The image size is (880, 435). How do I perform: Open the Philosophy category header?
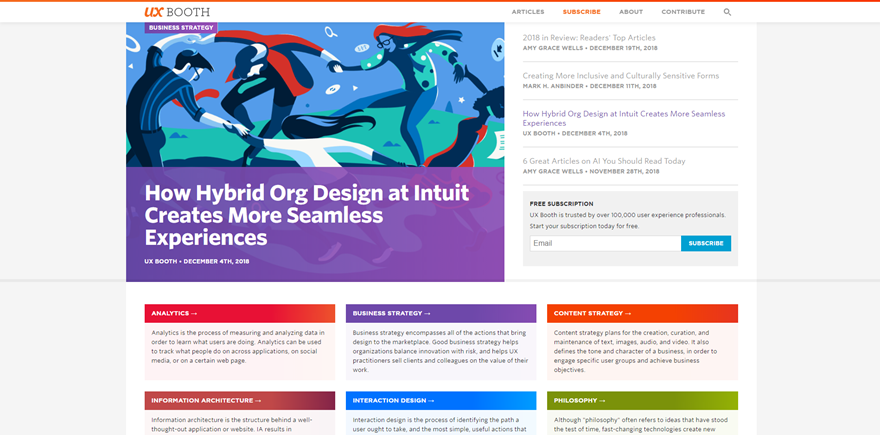[x=642, y=401]
